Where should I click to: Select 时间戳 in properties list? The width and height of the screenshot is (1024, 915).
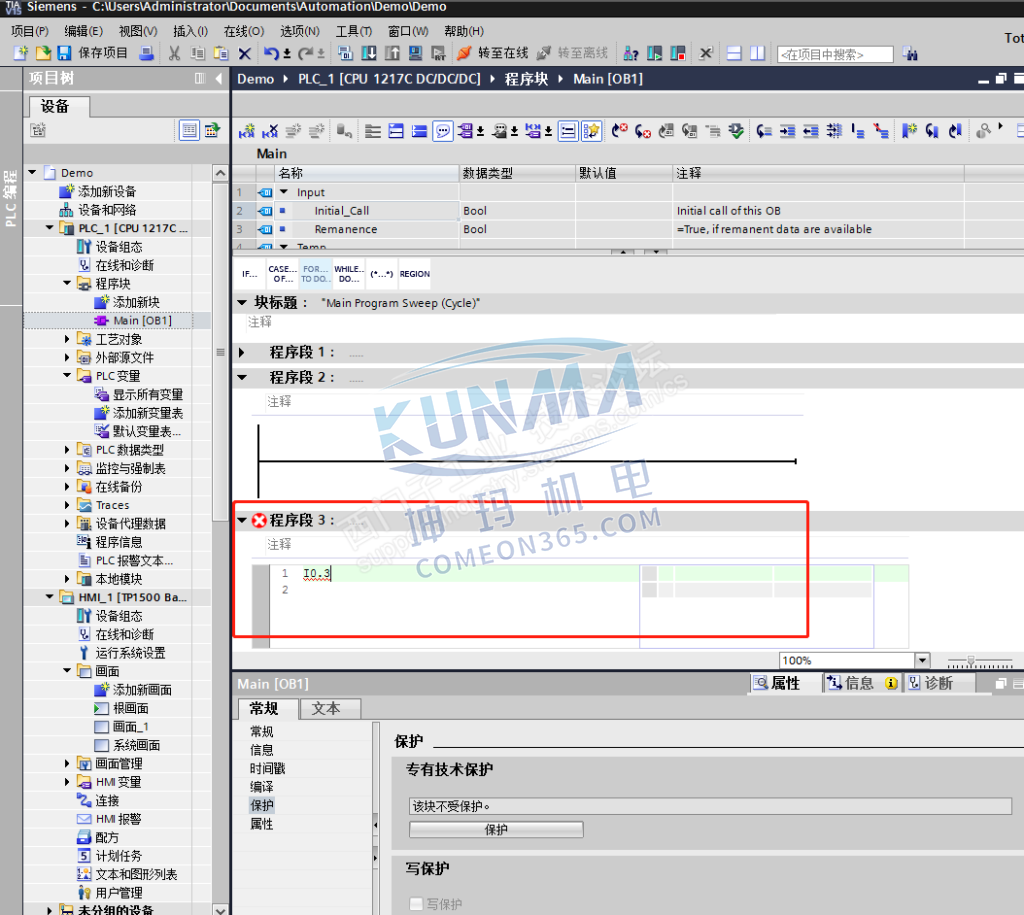click(x=267, y=769)
